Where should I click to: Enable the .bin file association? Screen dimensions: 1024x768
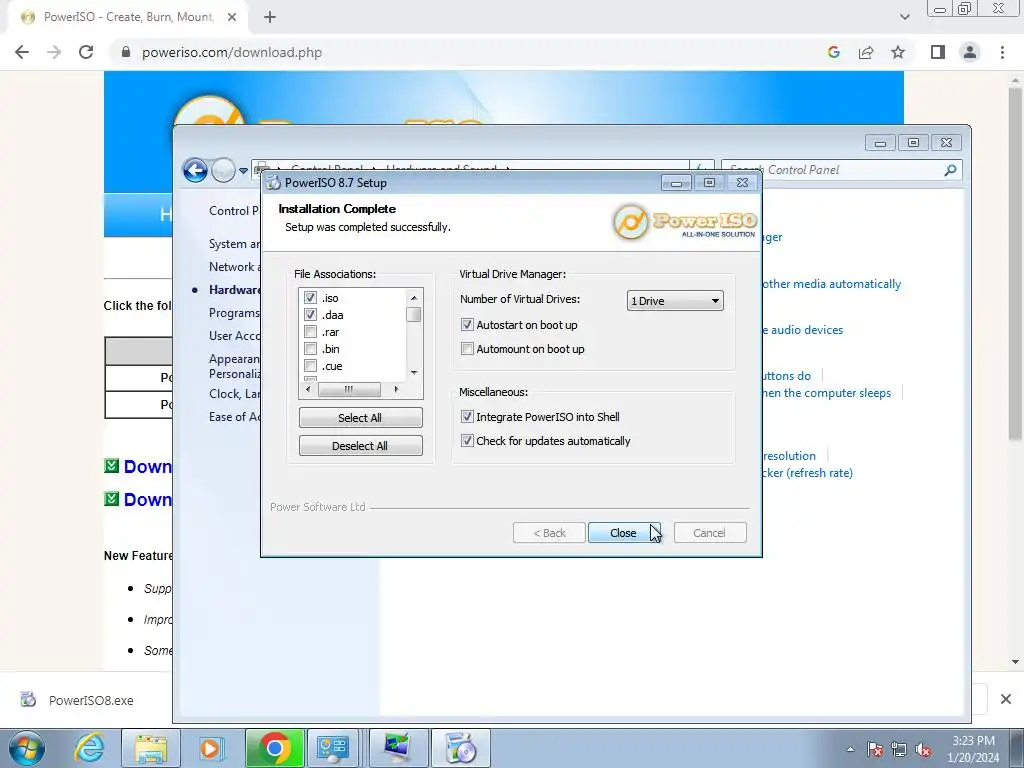pos(310,349)
